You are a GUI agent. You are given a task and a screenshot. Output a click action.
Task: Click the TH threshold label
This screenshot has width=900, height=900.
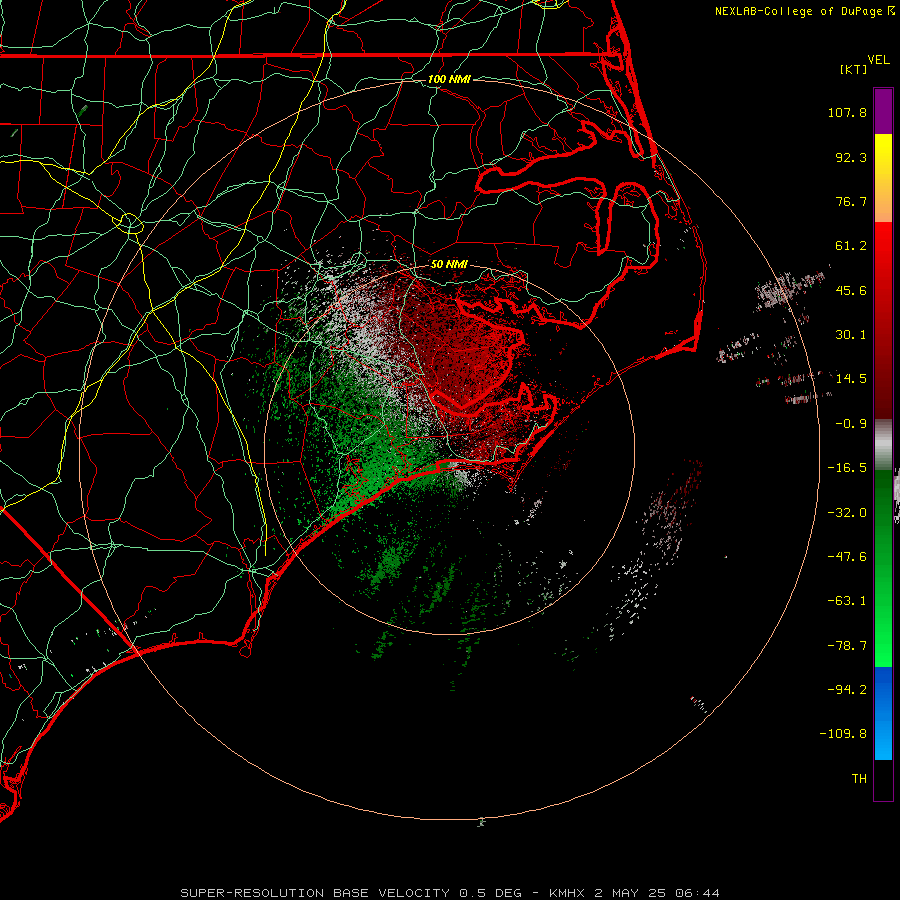point(859,779)
